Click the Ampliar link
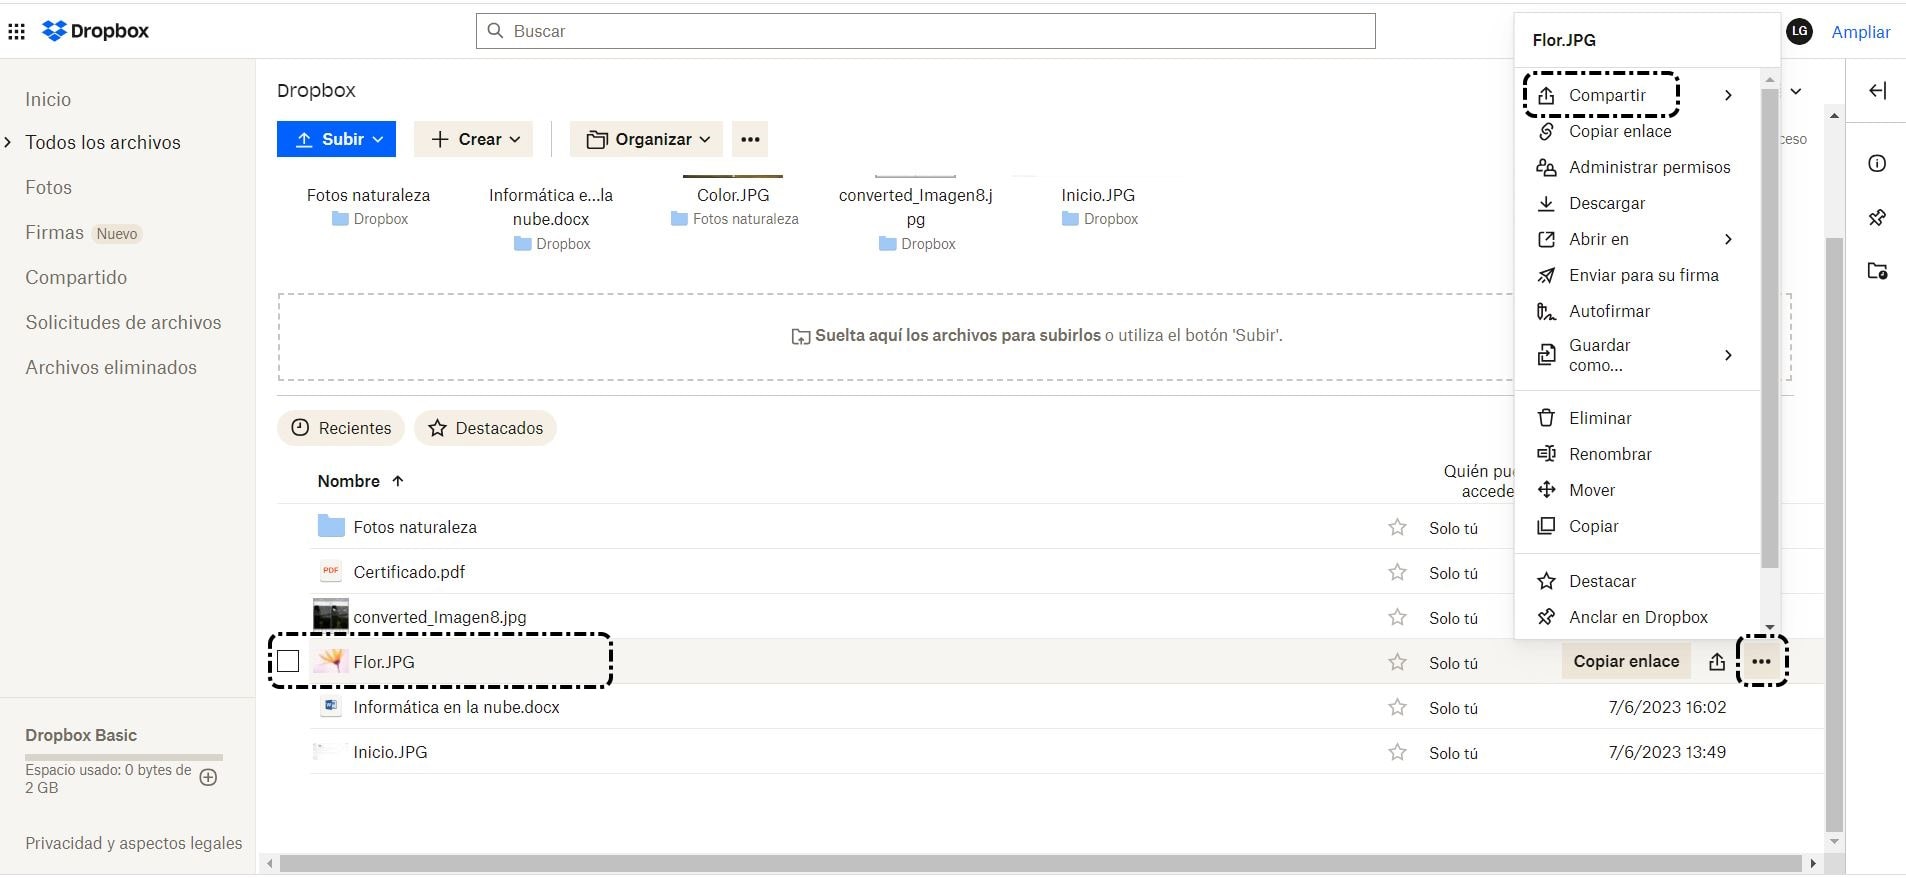Screen dimensions: 1906x878 [1860, 32]
